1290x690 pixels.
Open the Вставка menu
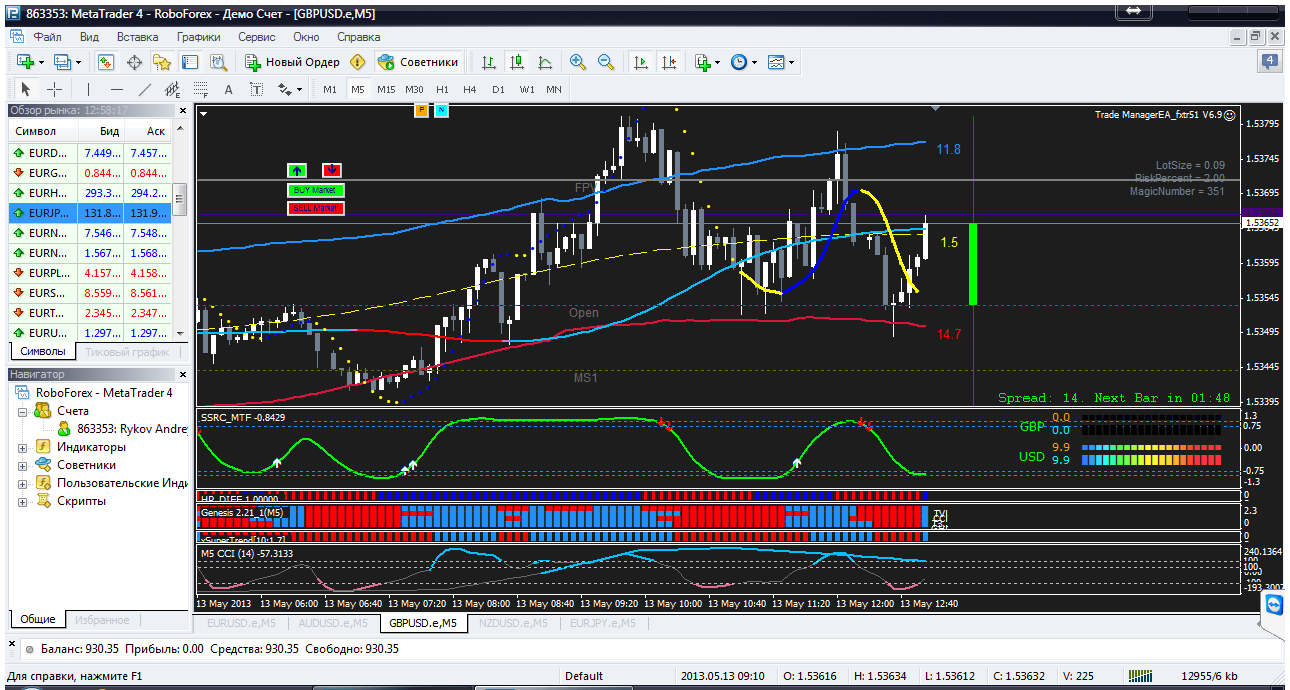click(137, 36)
